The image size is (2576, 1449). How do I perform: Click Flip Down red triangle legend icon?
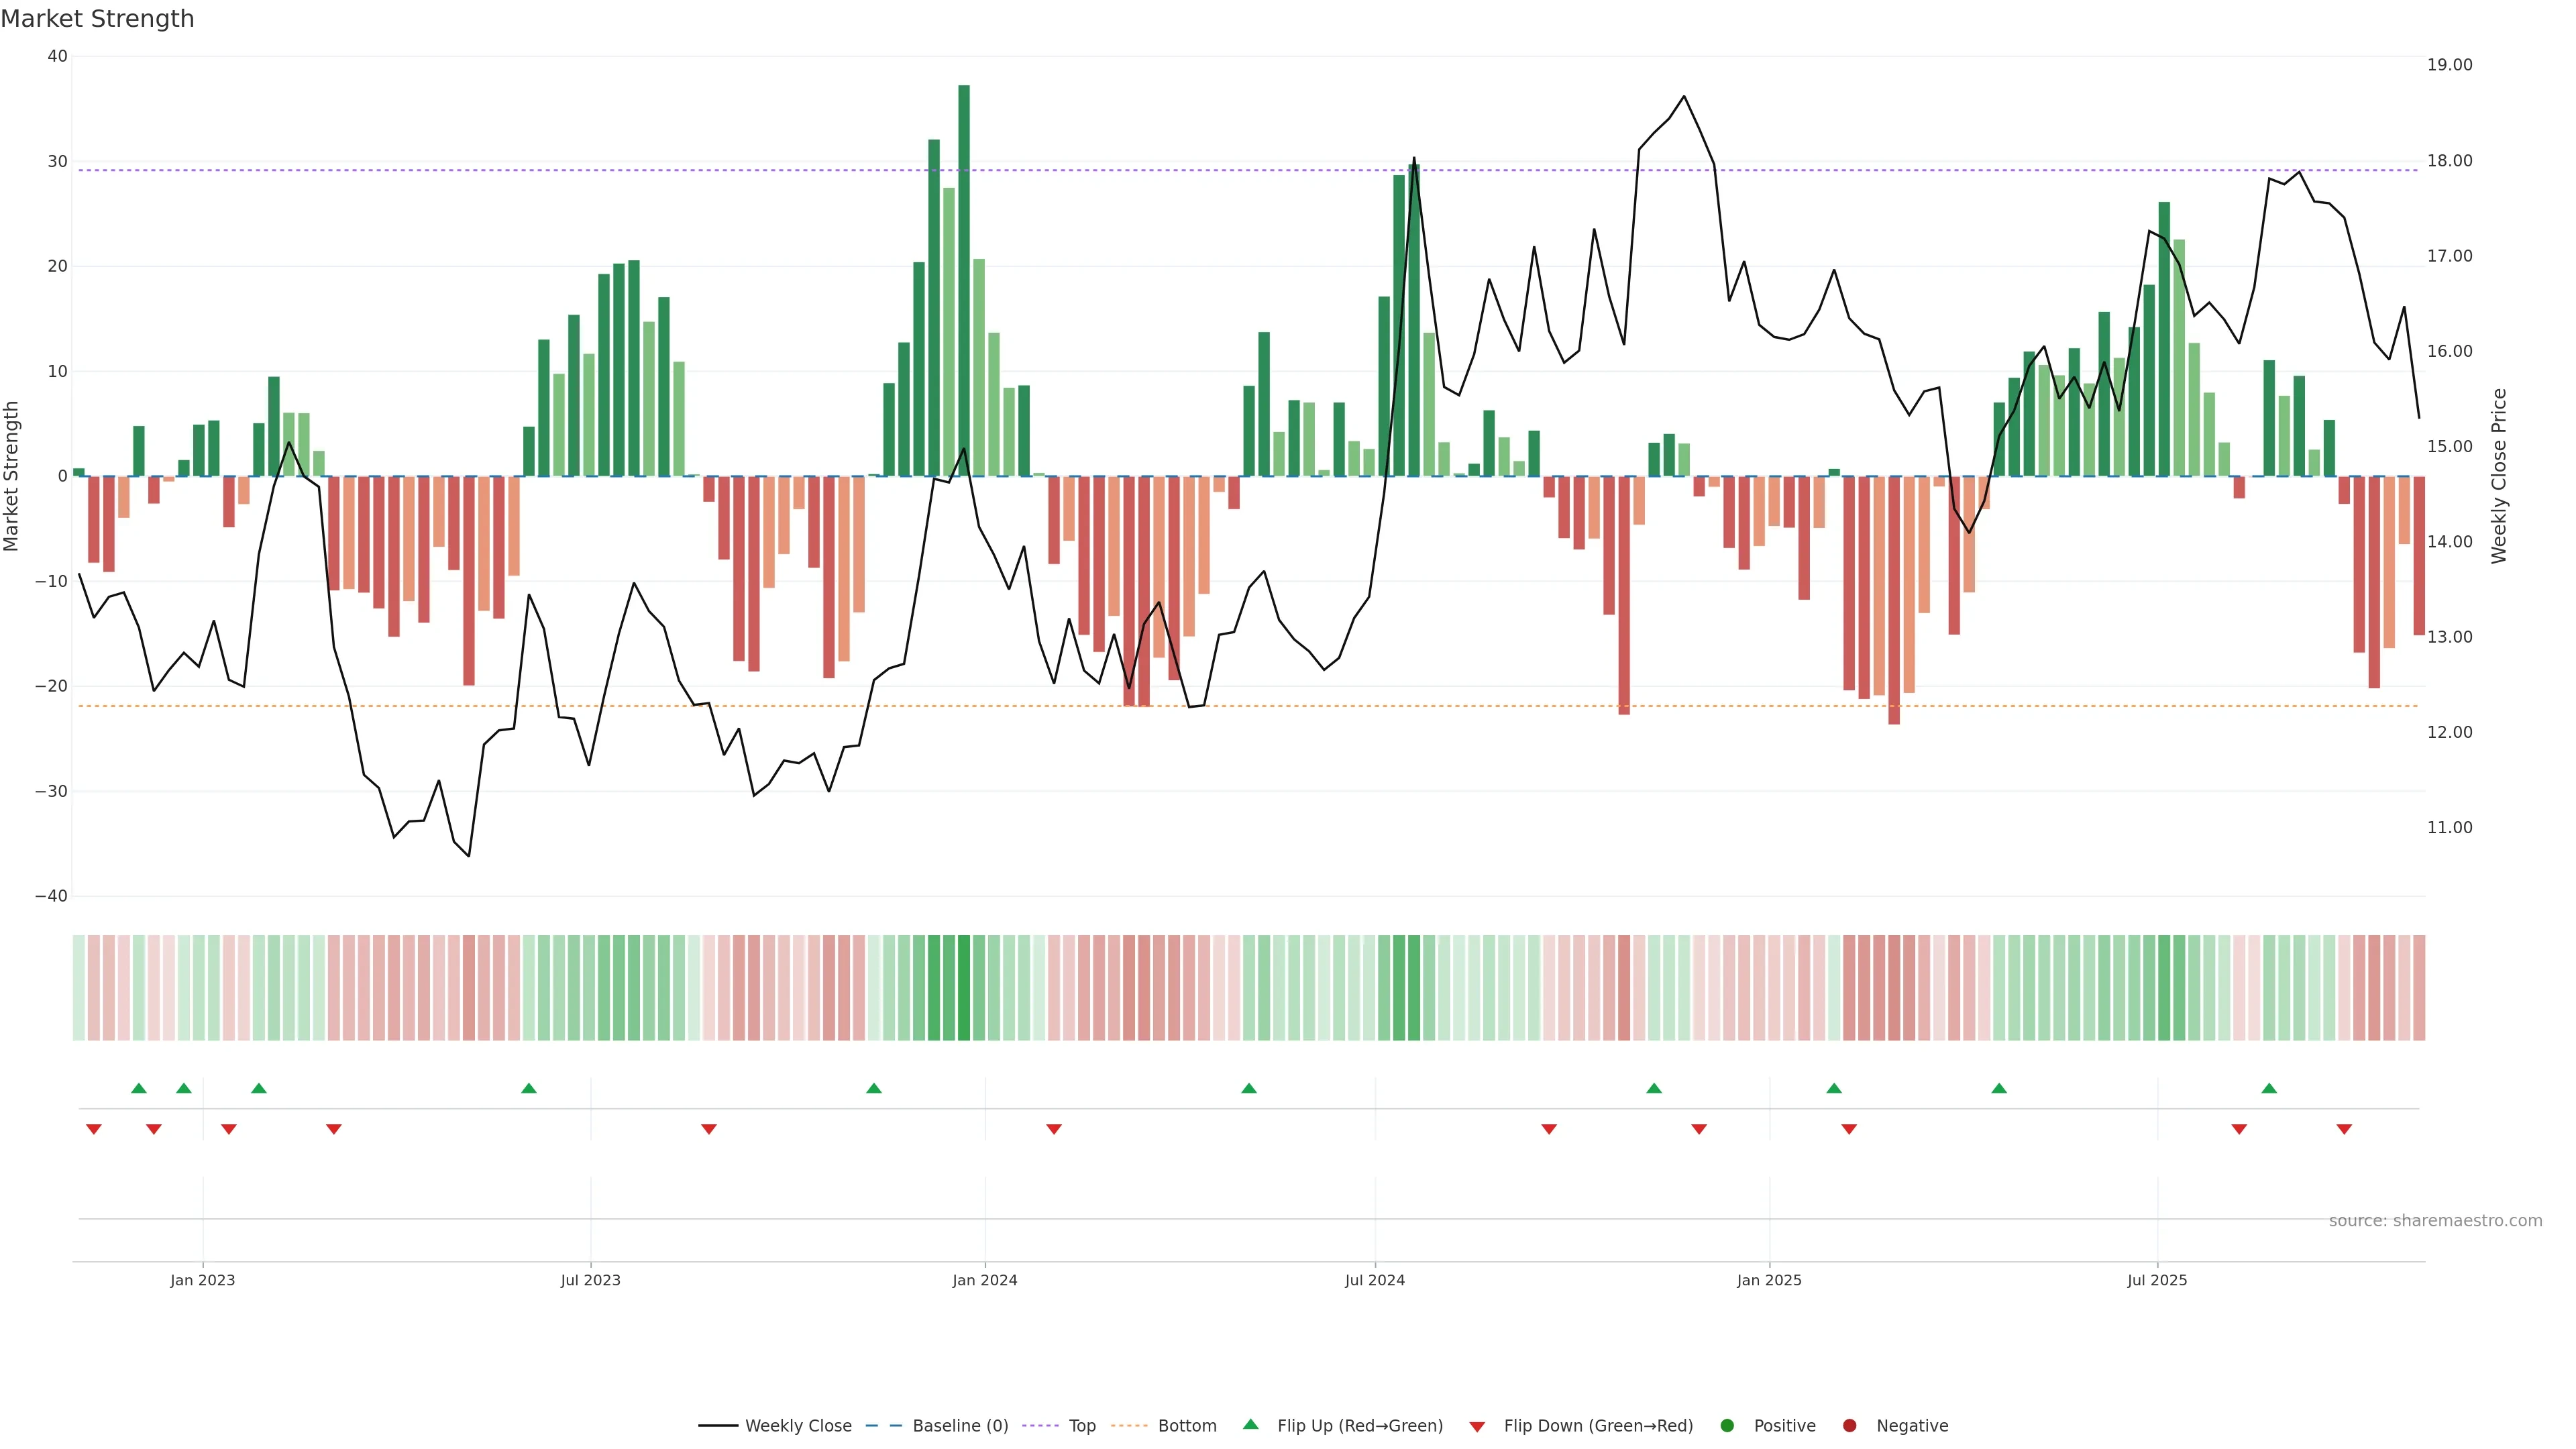pos(1477,1426)
